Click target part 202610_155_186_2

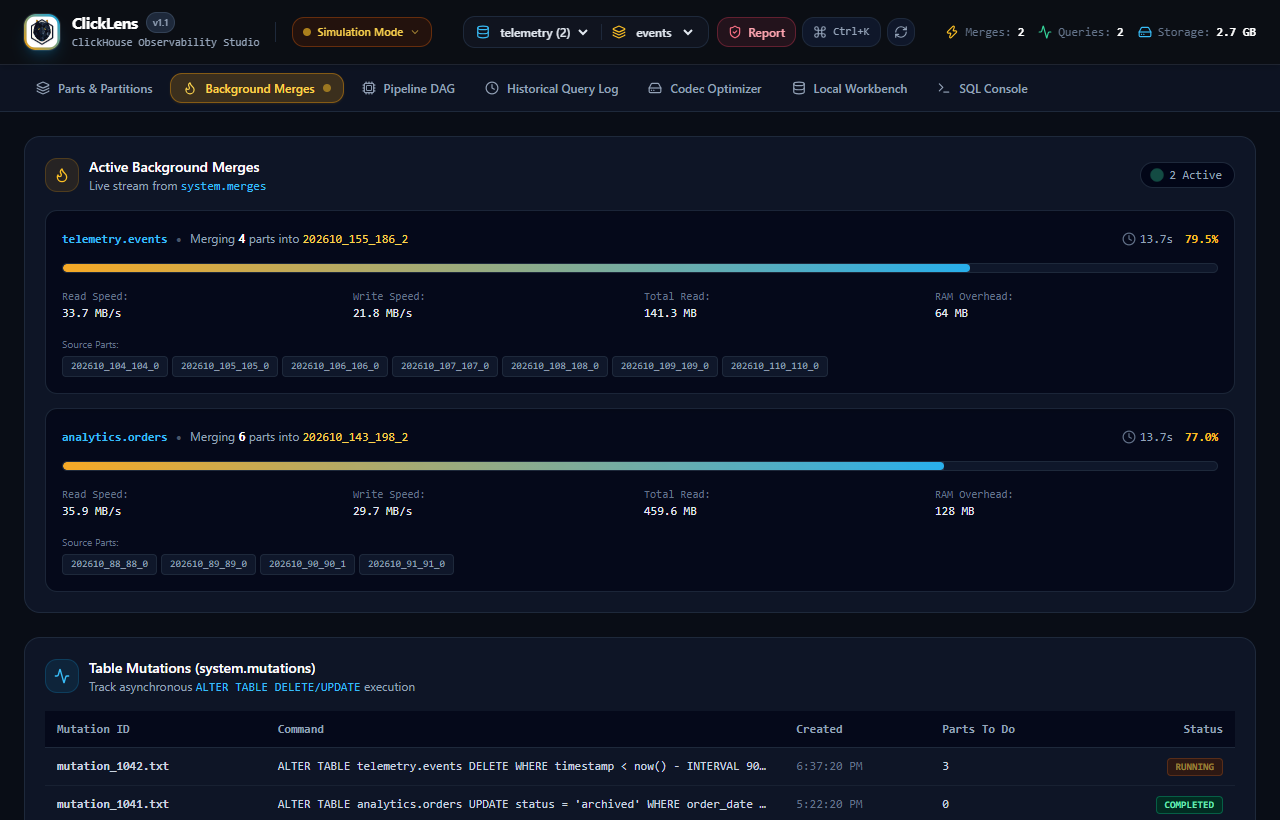(x=355, y=239)
